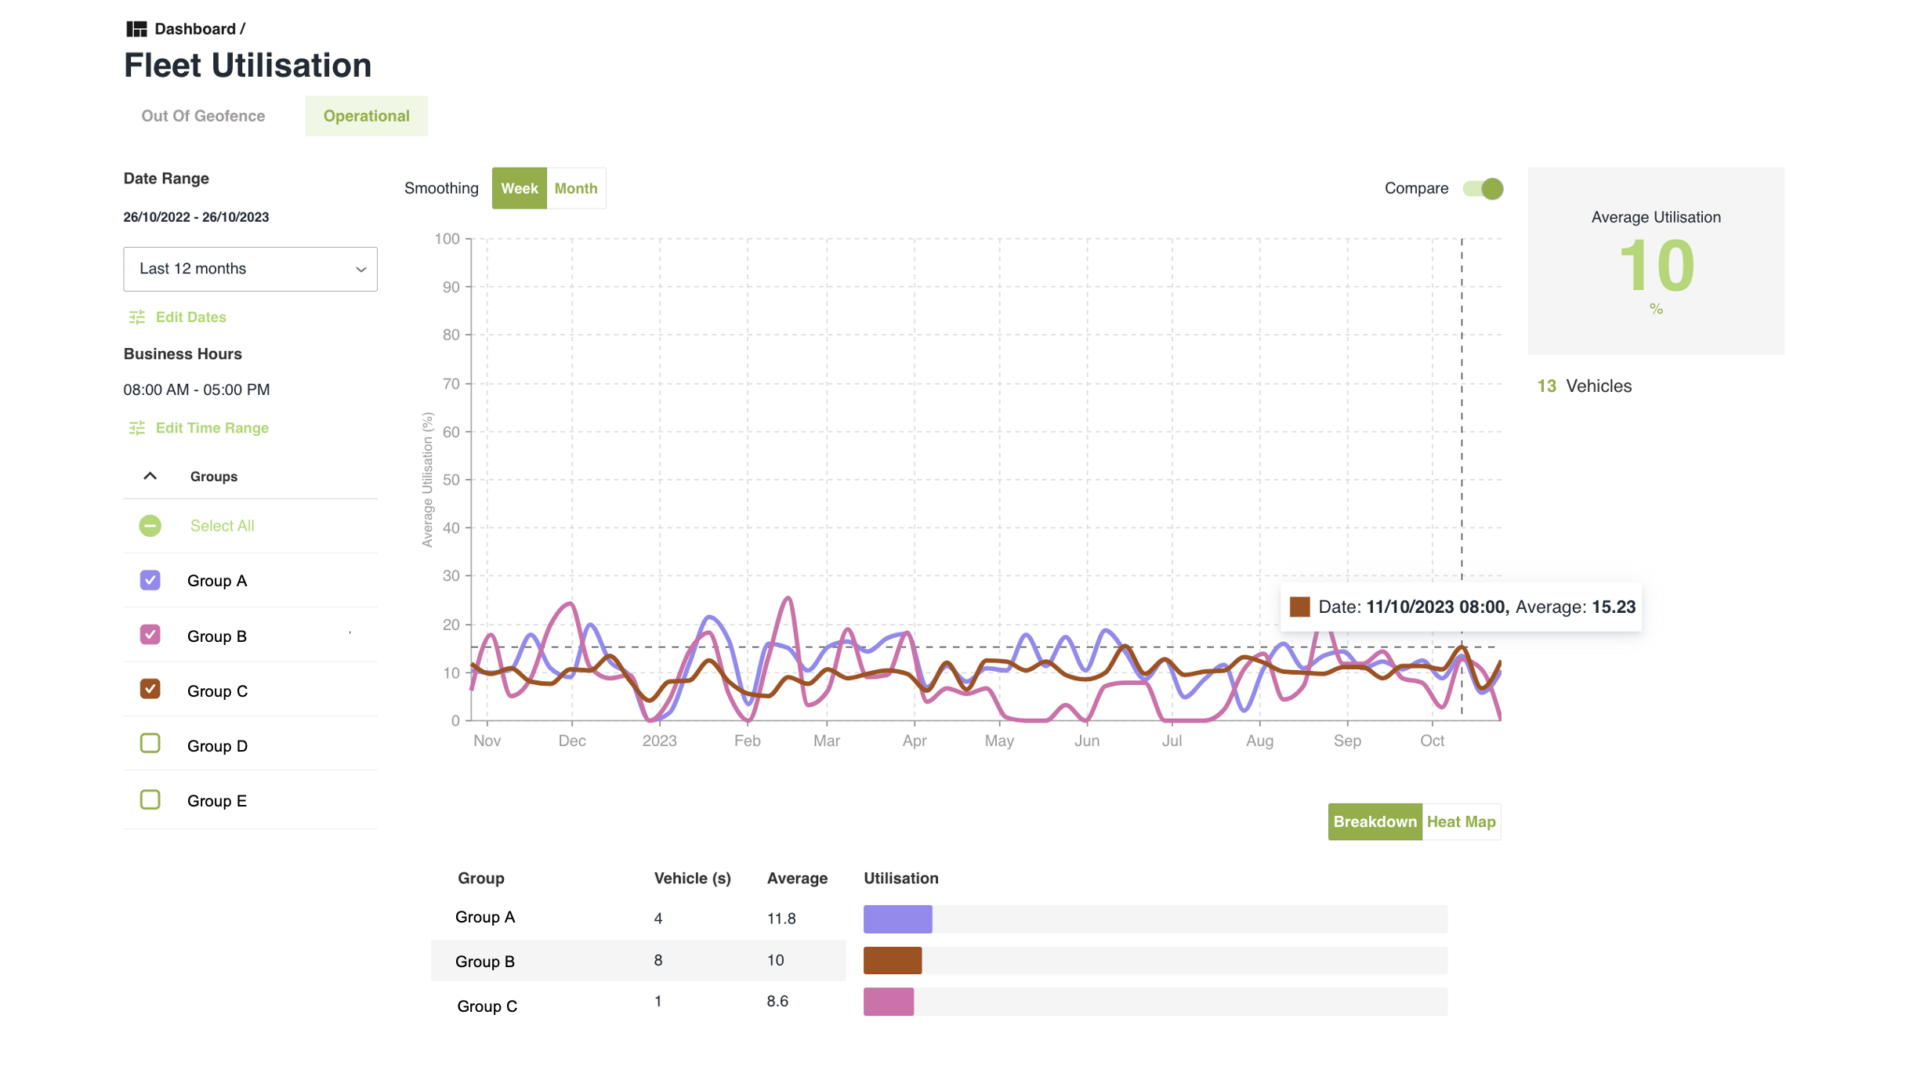Click the Jun label on chart x-axis

coord(1087,741)
